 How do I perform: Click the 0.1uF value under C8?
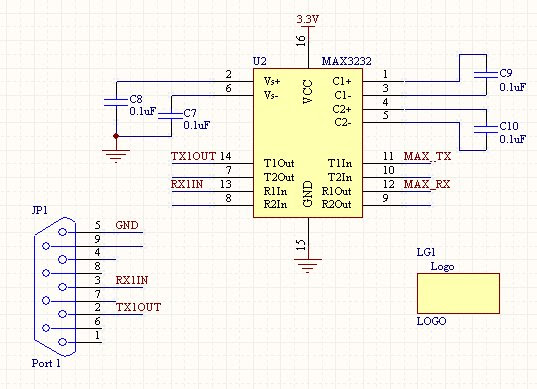click(143, 111)
